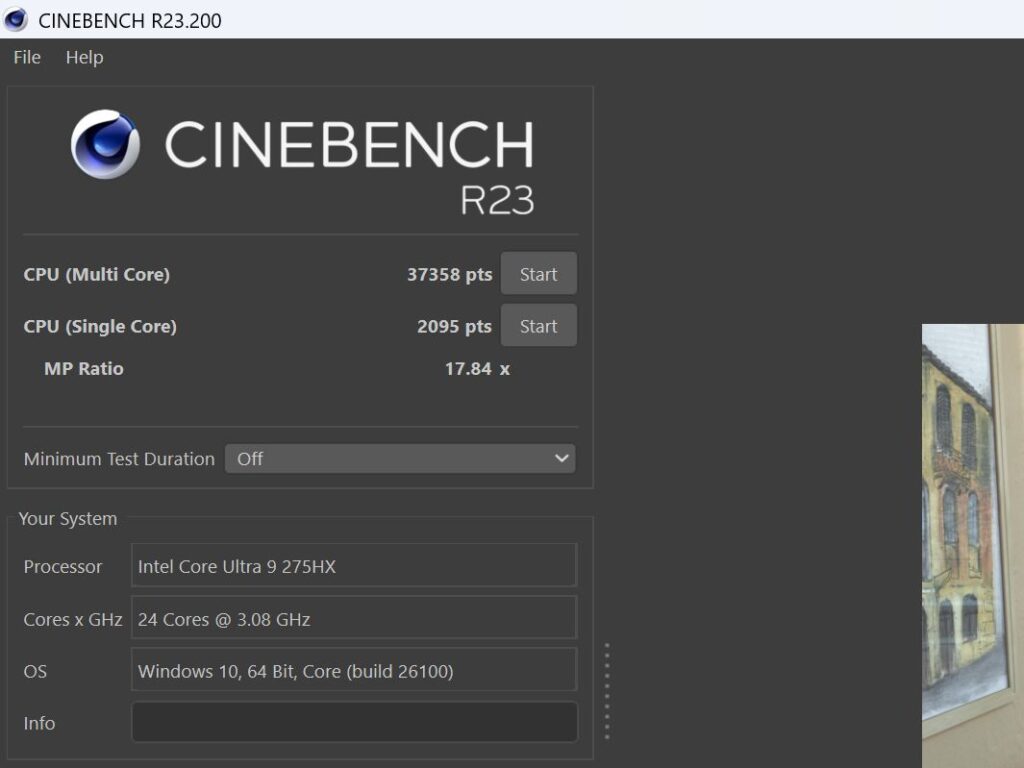Open the File menu
The height and width of the screenshot is (768, 1024).
(27, 57)
